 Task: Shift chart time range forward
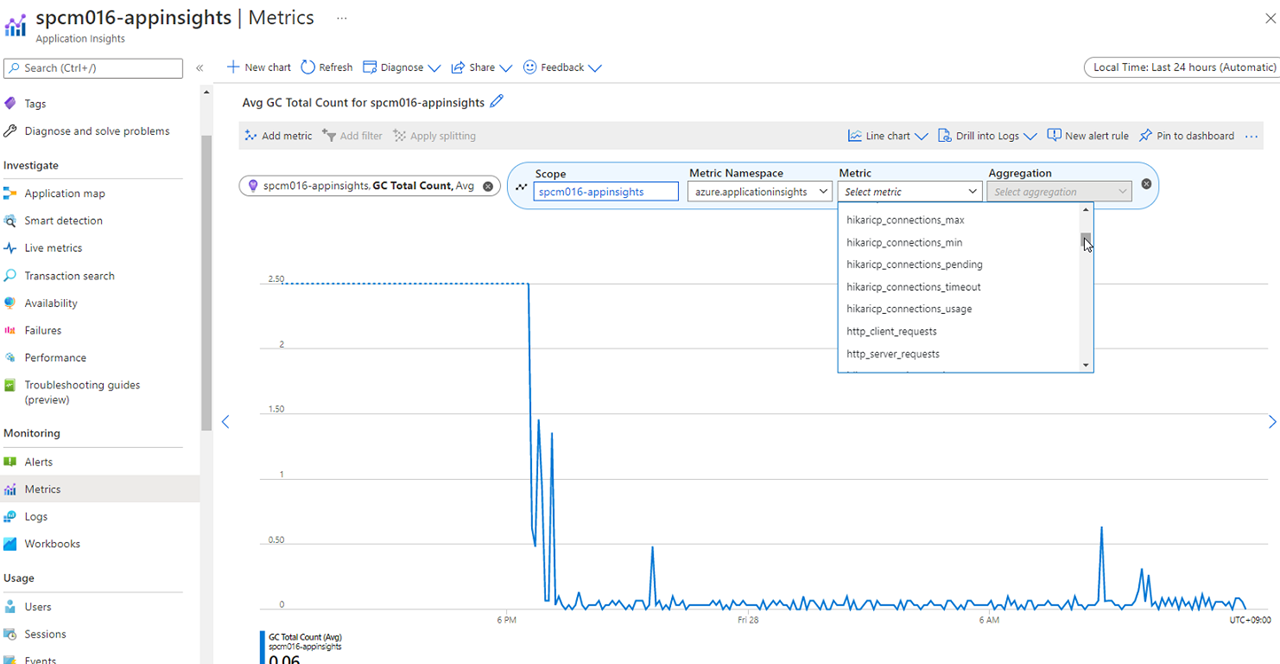1272,422
